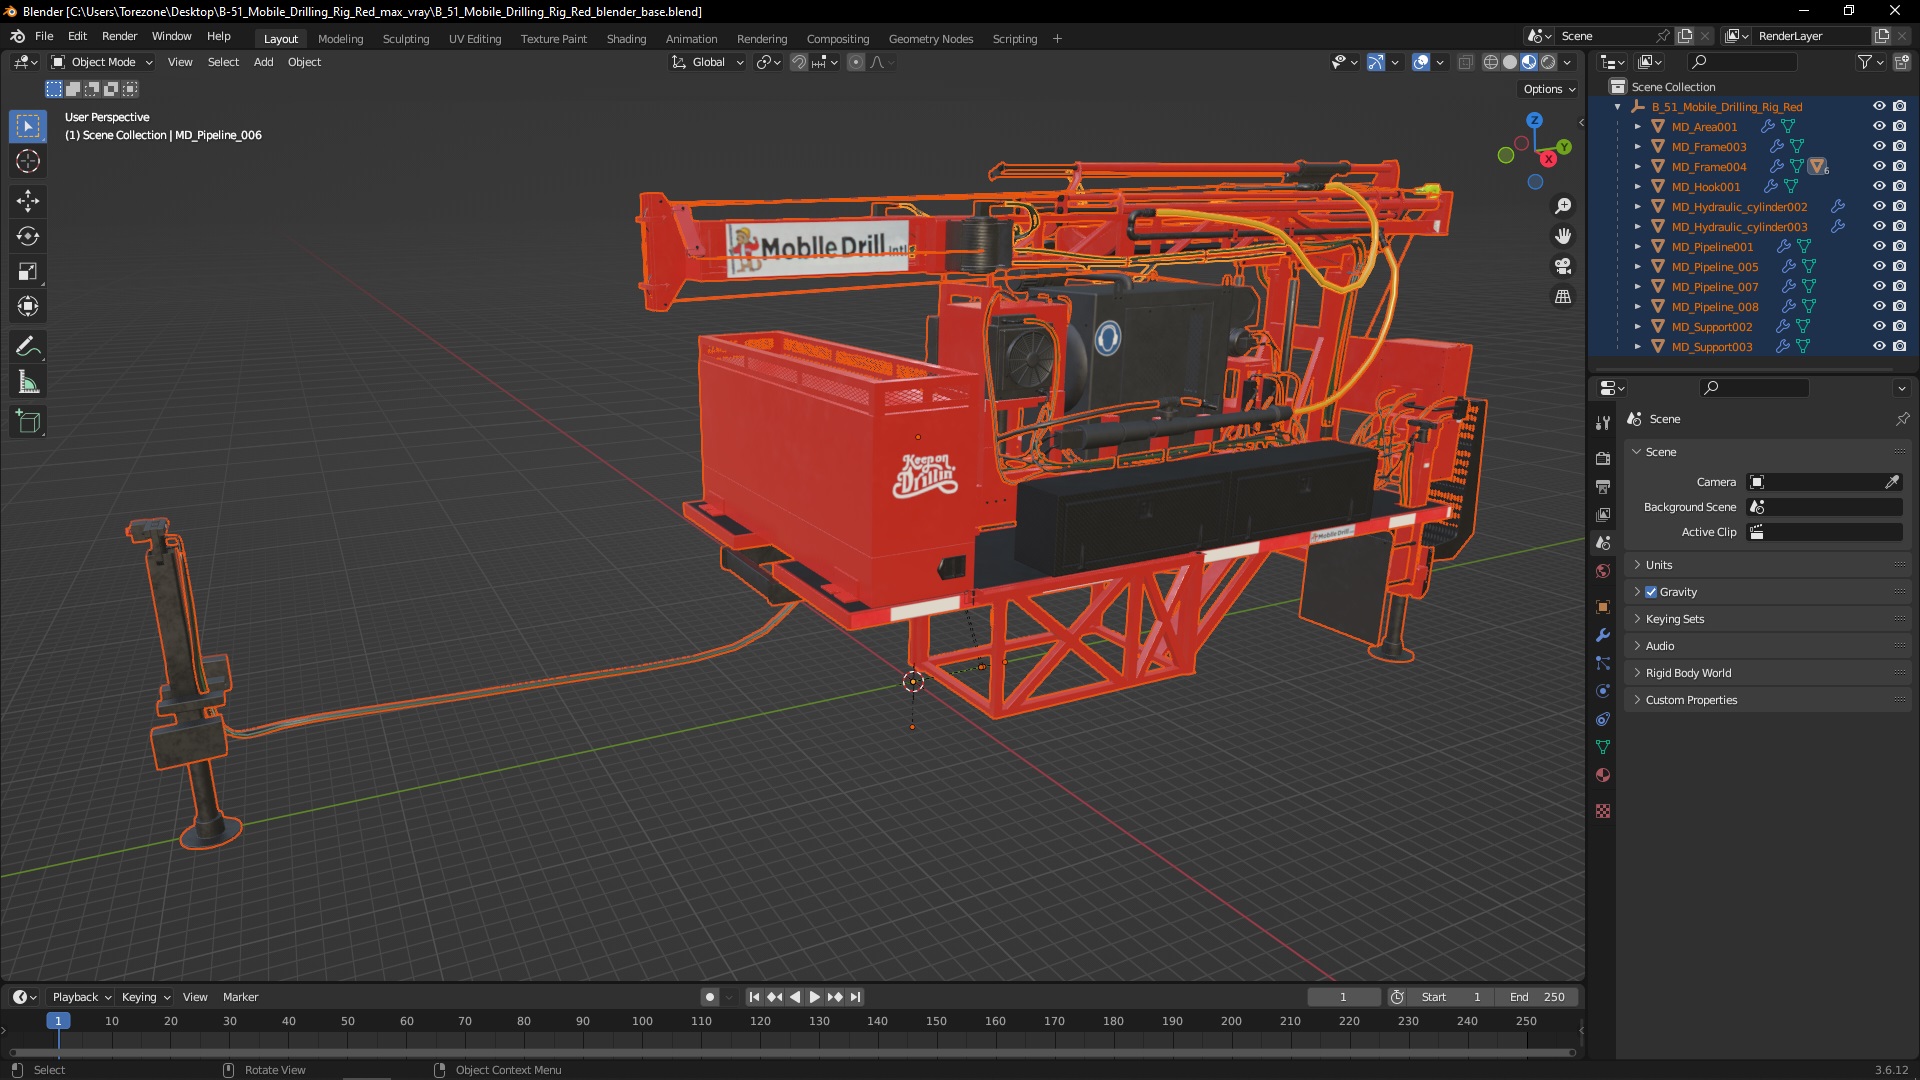Open the Physics properties tab

click(x=1603, y=691)
